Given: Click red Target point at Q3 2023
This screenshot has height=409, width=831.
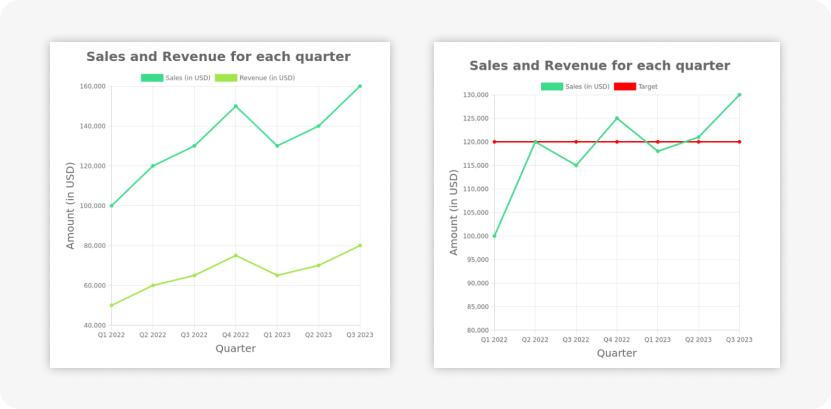Looking at the screenshot, I should [739, 142].
